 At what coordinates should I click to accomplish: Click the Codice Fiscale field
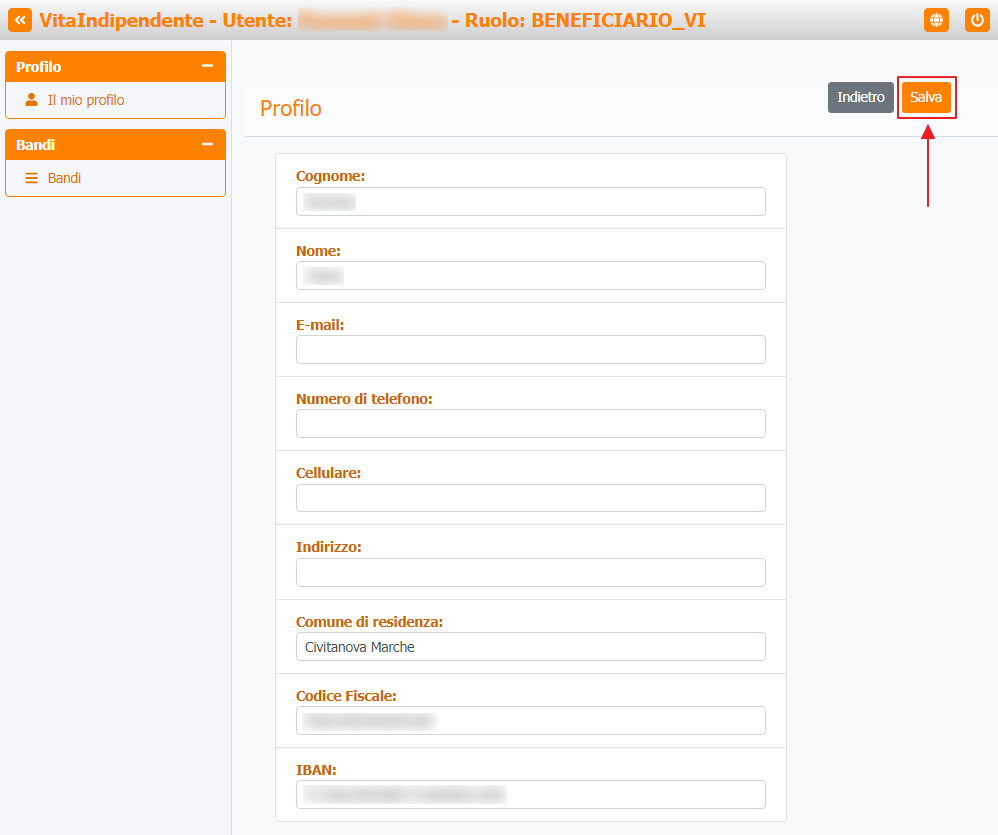pos(531,720)
